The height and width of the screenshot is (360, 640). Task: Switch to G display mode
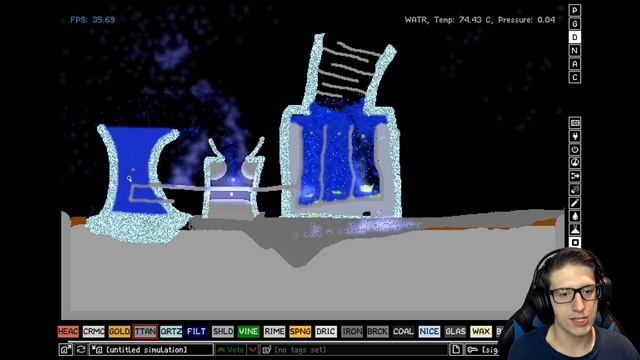pyautogui.click(x=575, y=24)
